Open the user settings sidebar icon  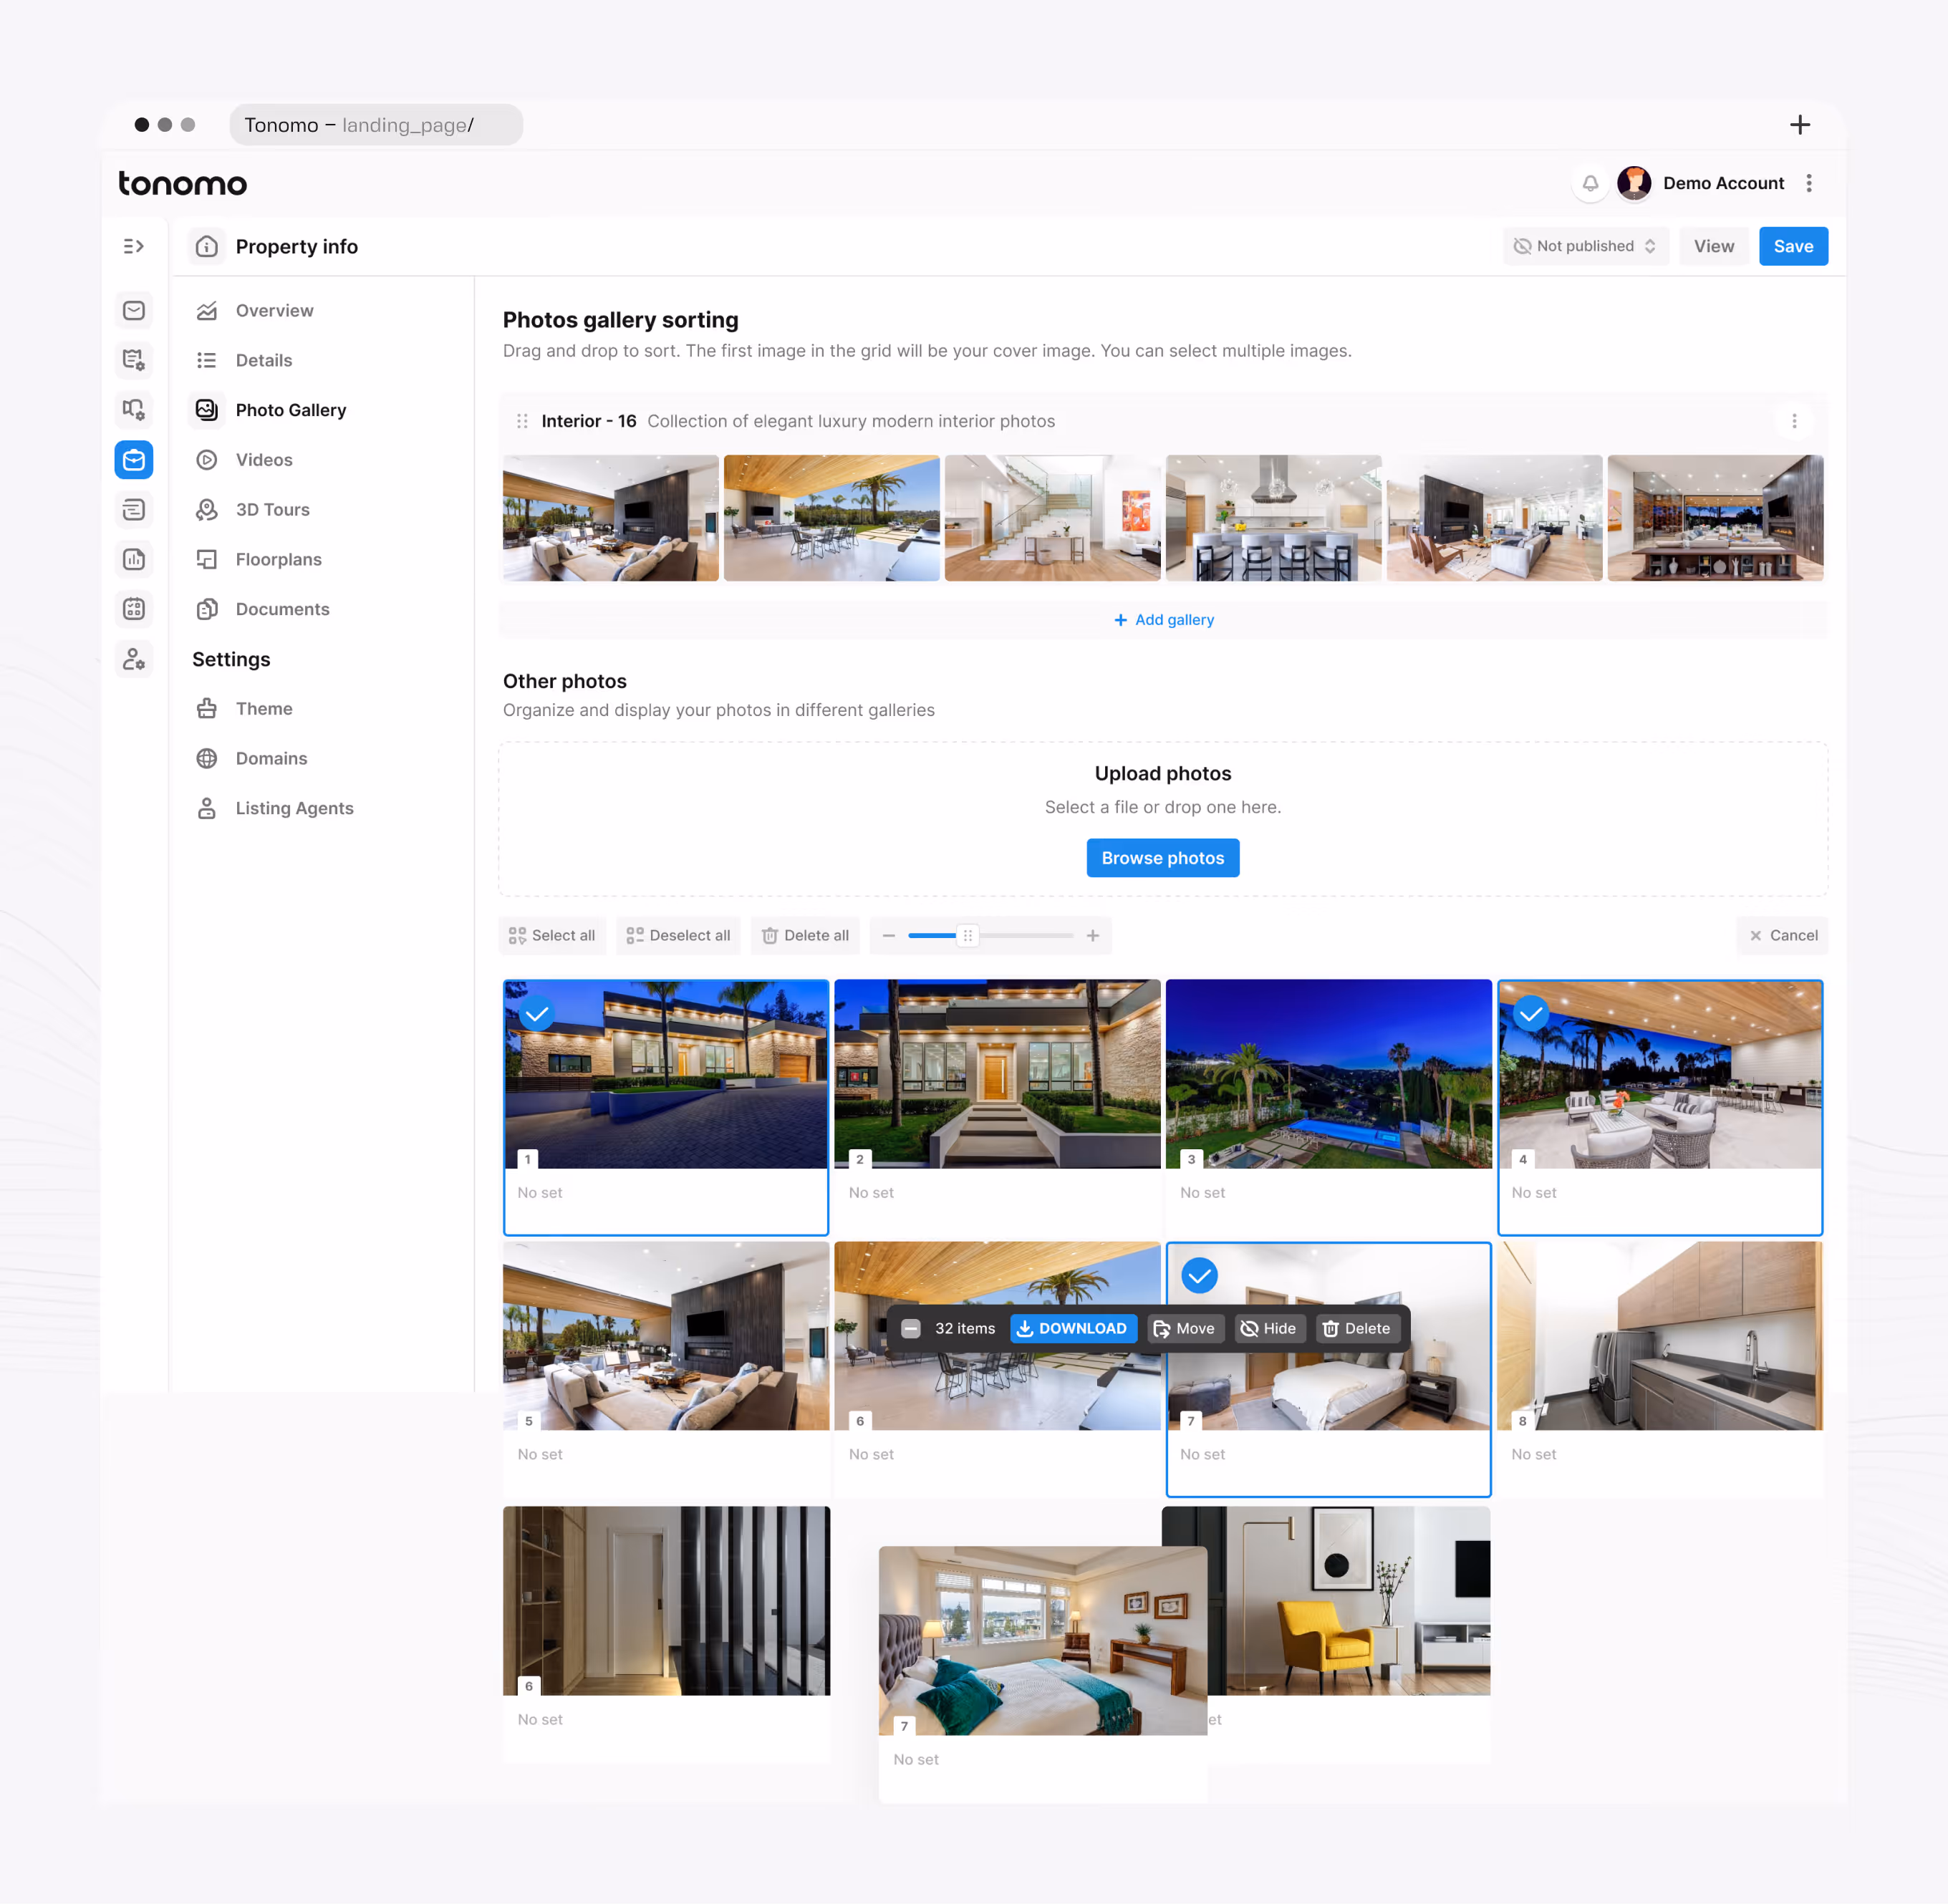[x=133, y=659]
